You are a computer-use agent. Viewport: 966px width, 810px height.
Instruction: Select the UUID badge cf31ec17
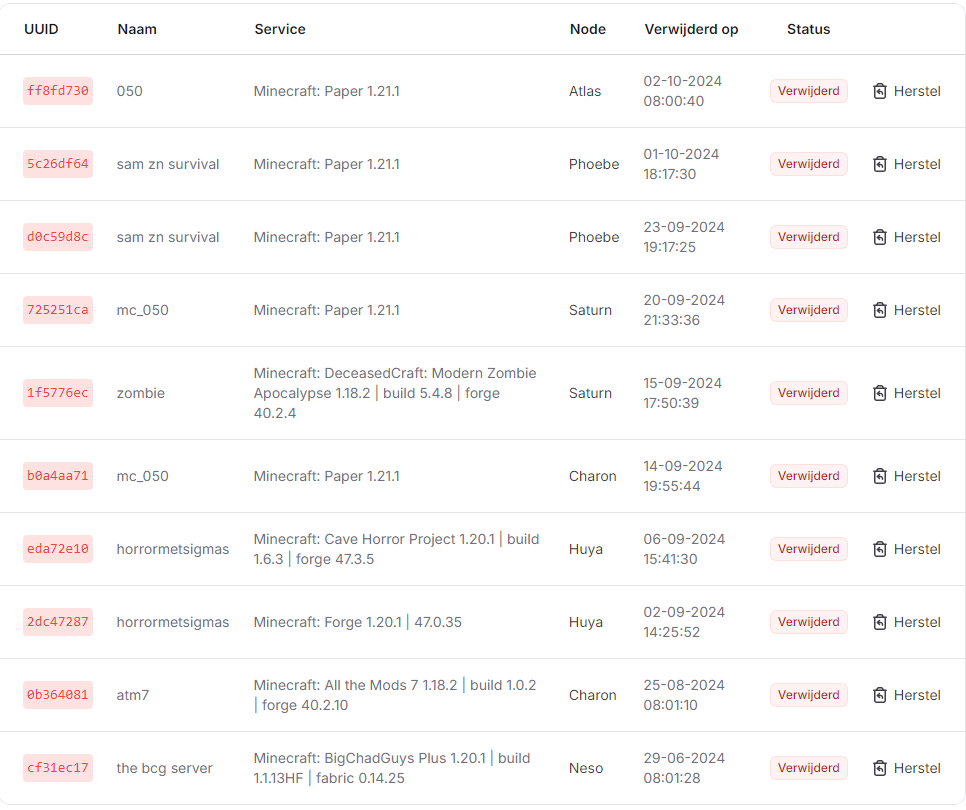click(x=58, y=768)
